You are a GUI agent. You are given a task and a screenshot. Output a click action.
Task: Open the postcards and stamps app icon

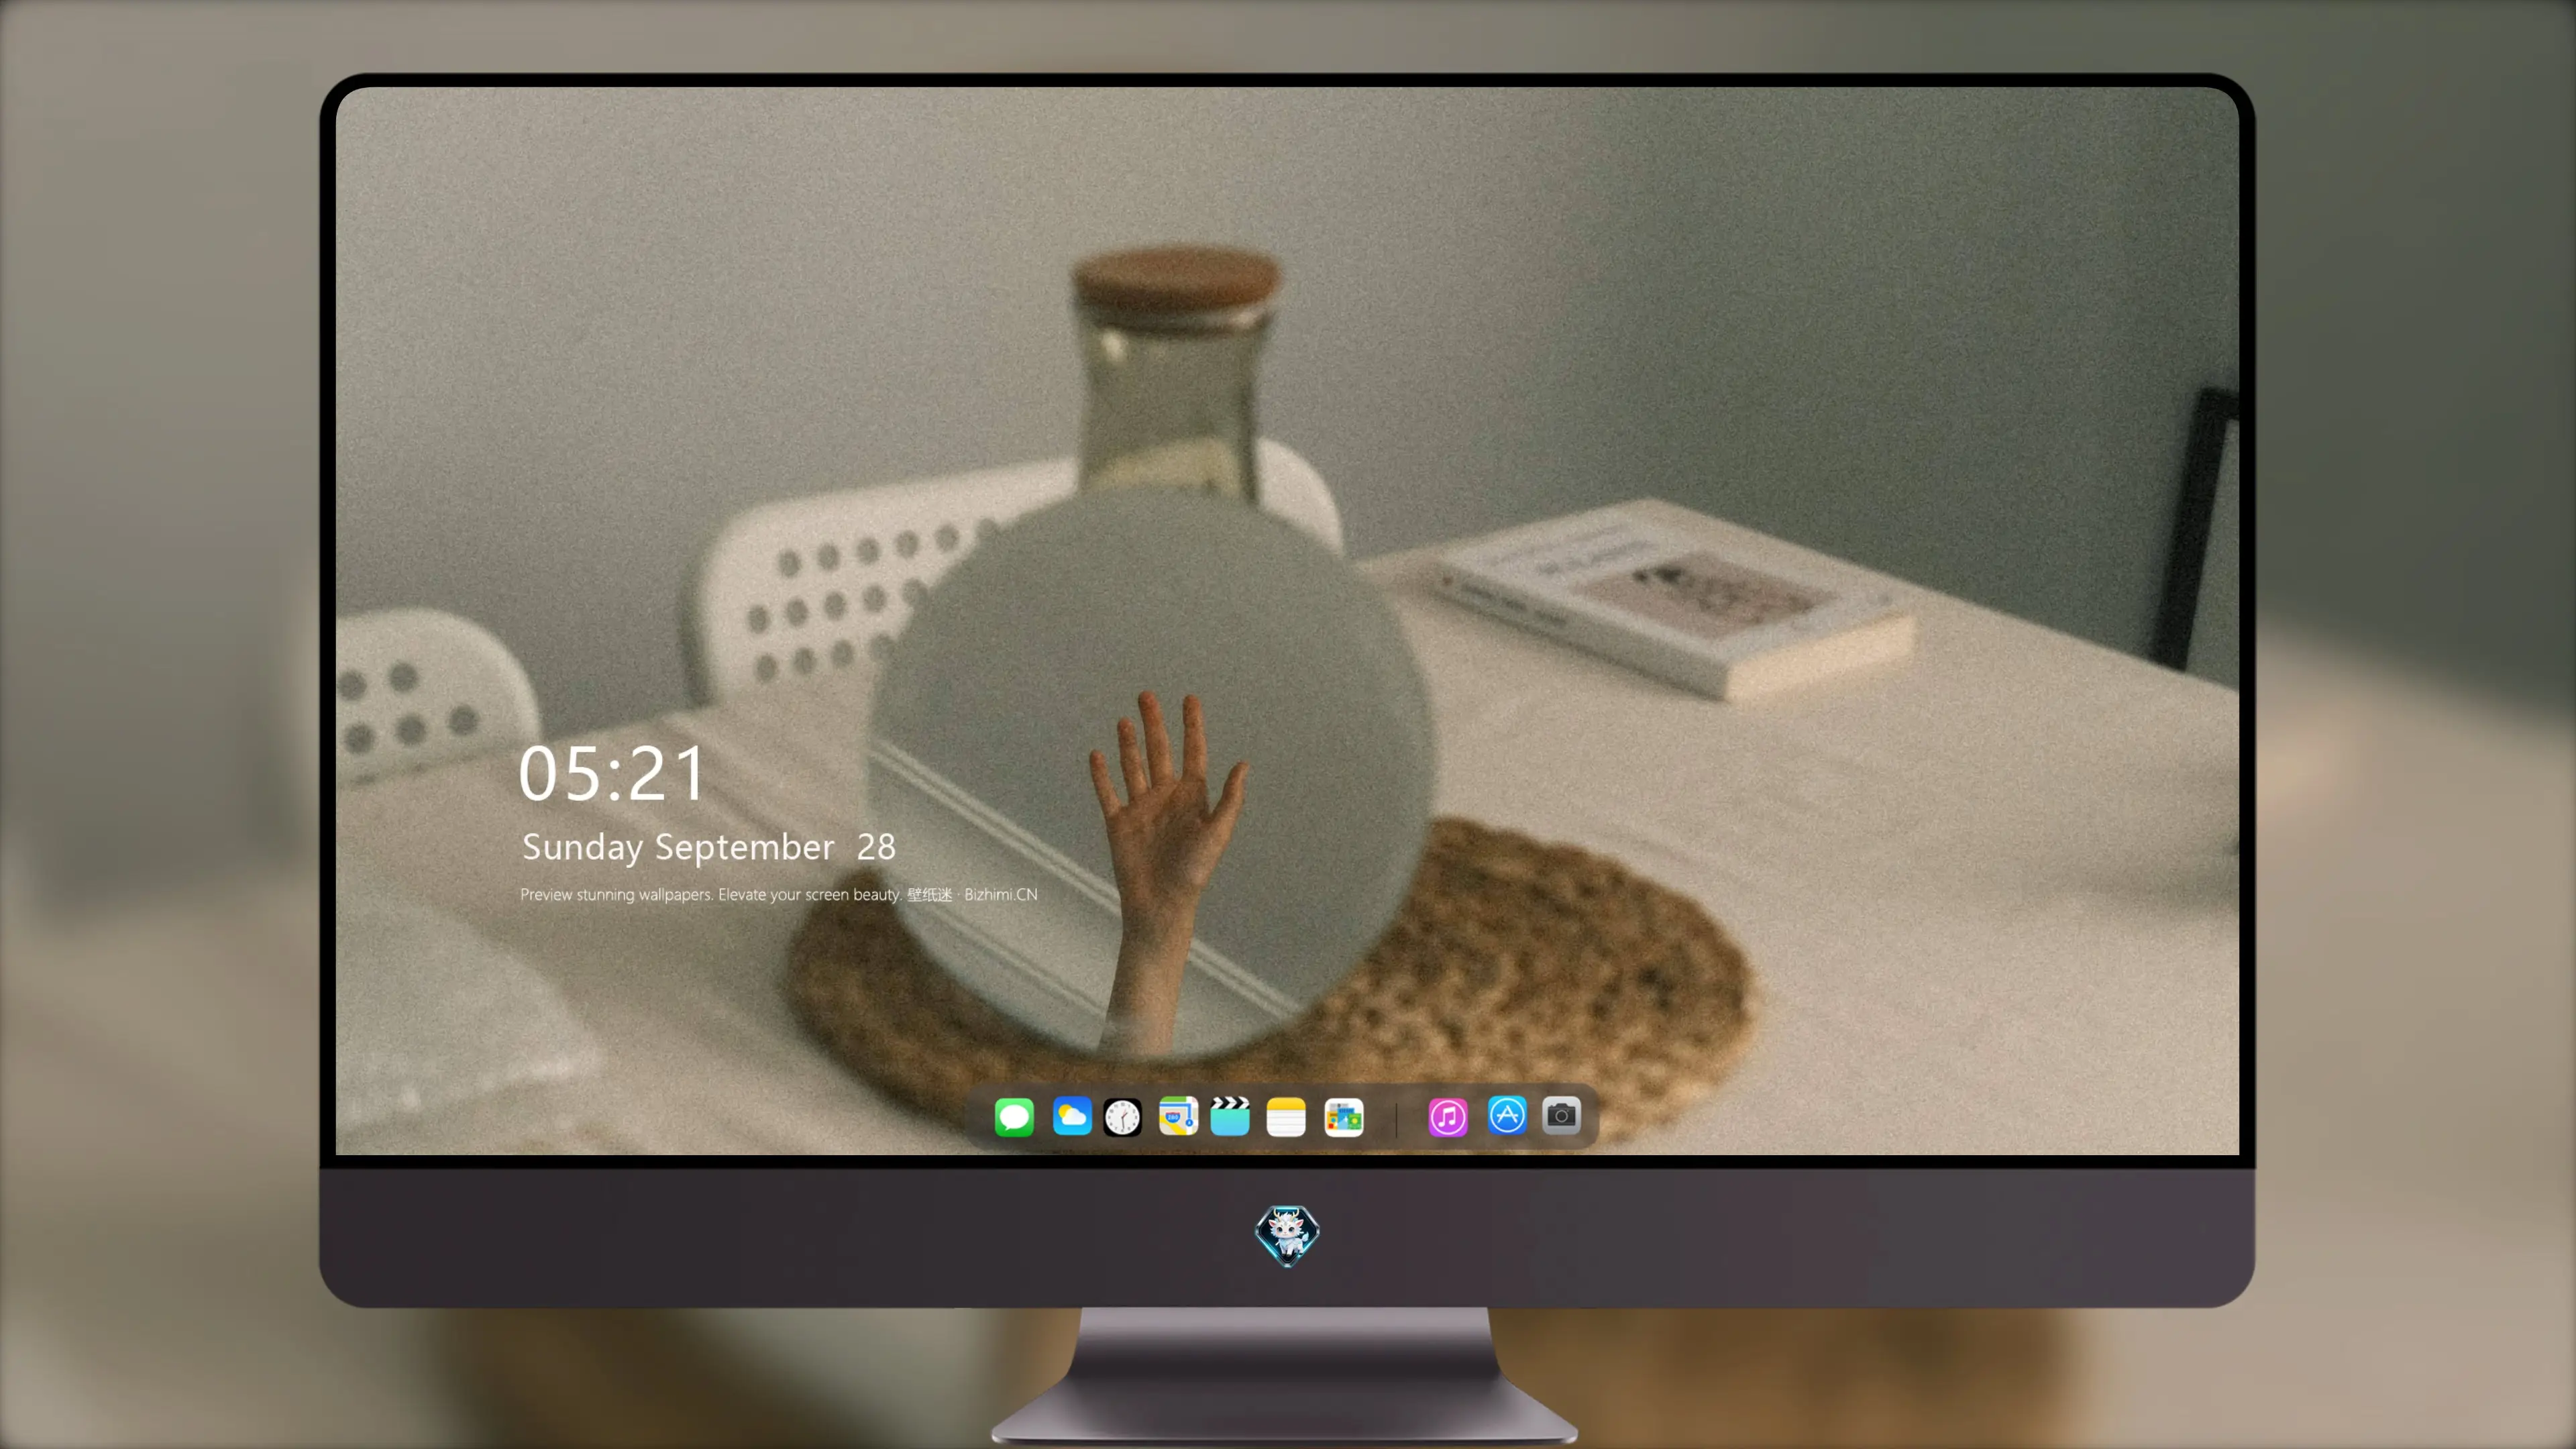[1344, 1116]
